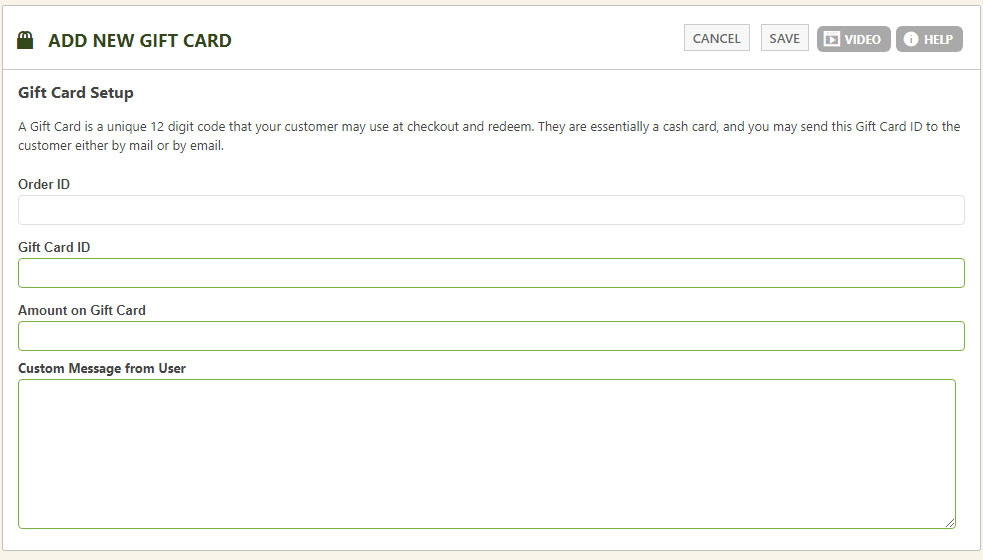Click the Add New Gift Card title
The image size is (983, 560).
tap(140, 41)
